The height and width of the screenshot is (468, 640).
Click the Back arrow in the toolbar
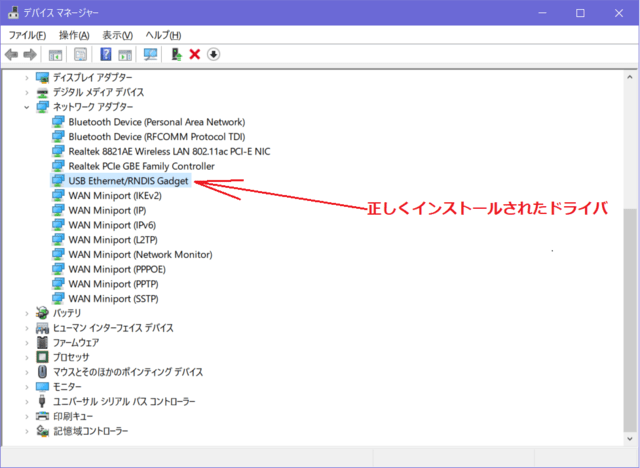[11, 54]
